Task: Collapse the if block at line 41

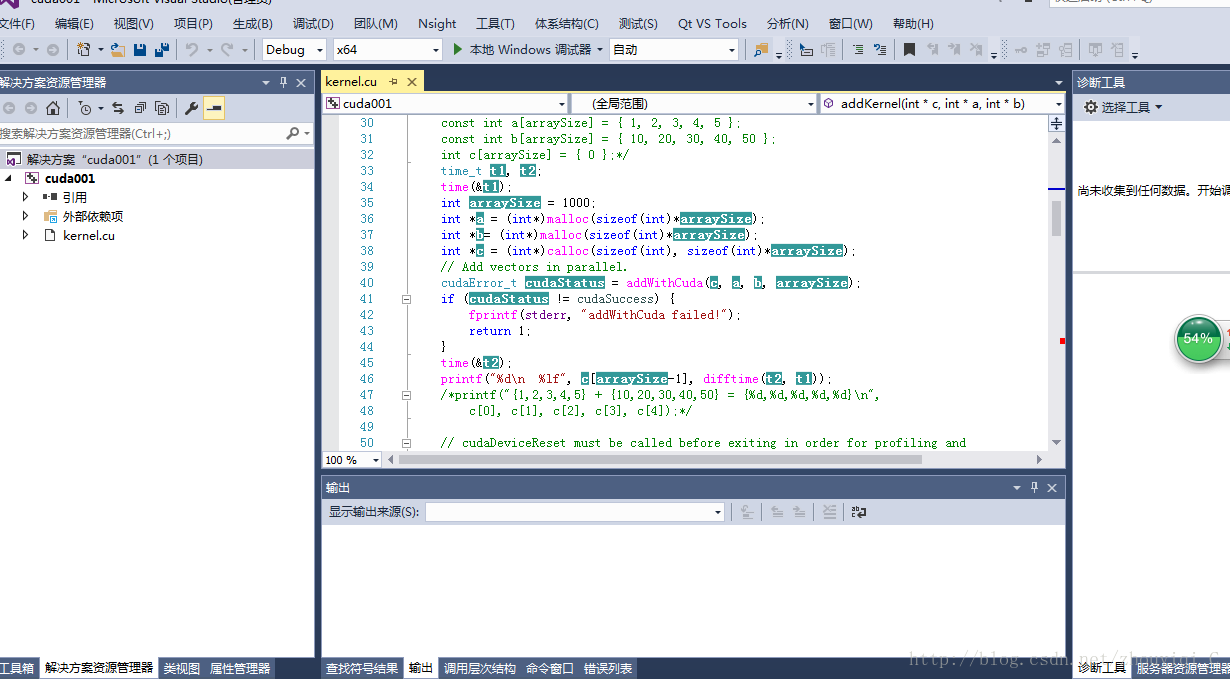Action: click(407, 299)
